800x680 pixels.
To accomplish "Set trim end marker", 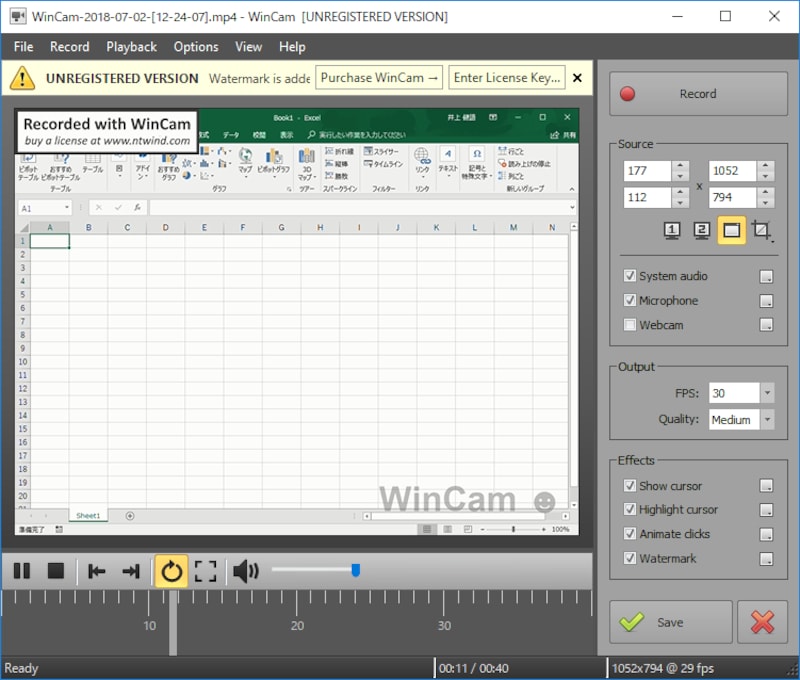I will [x=131, y=571].
